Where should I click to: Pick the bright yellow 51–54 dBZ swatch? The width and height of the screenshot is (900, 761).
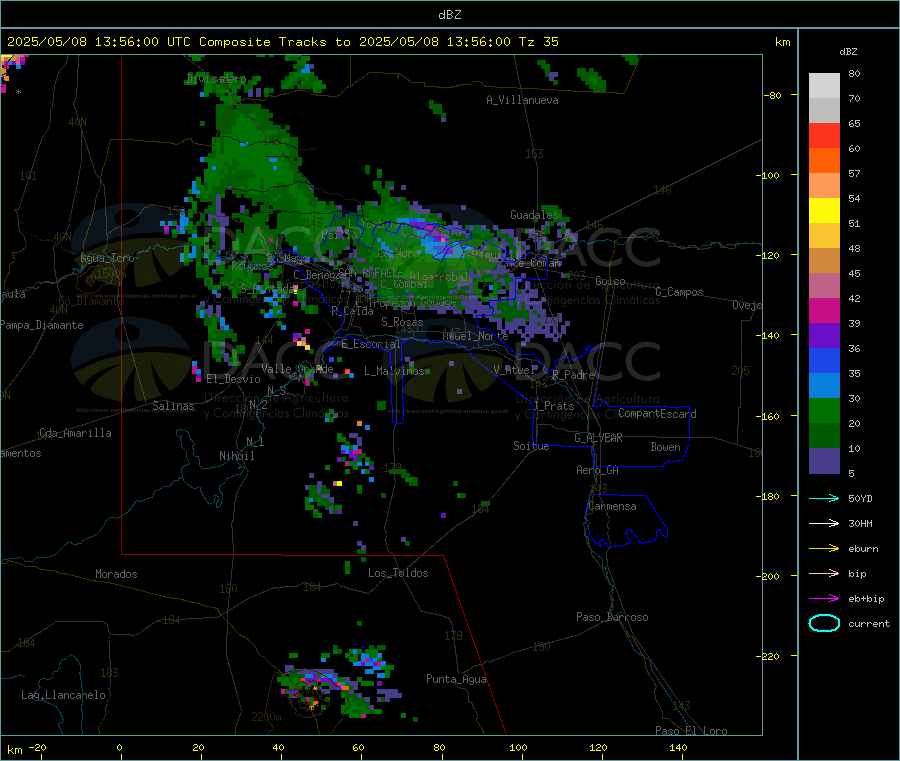point(824,211)
